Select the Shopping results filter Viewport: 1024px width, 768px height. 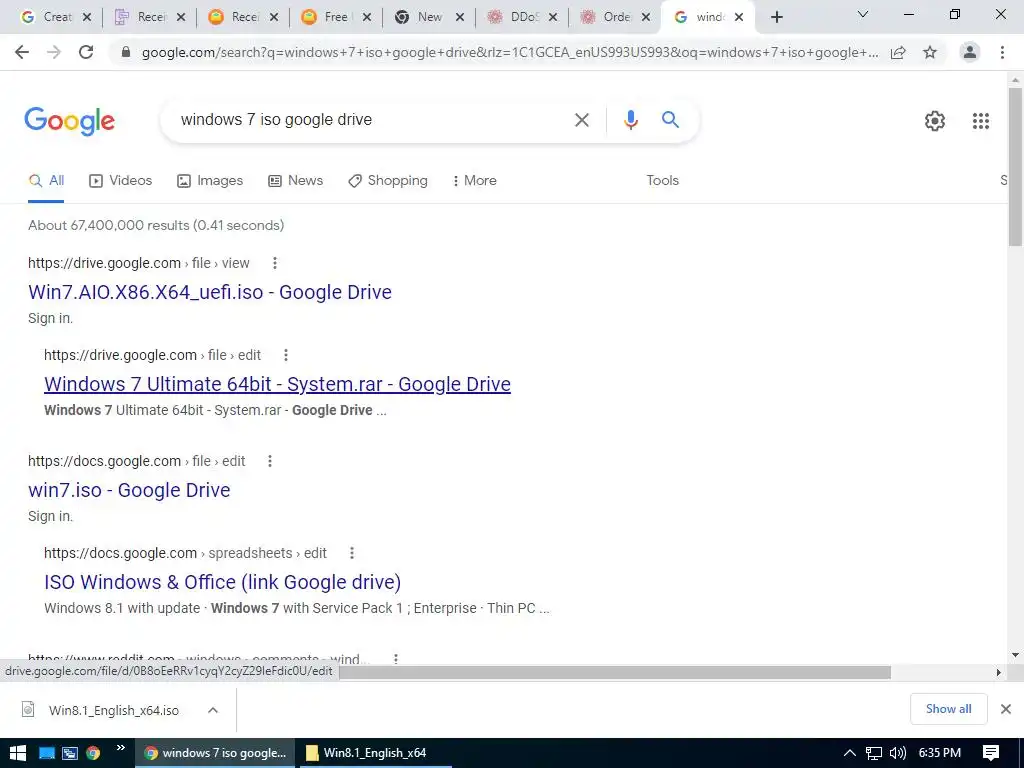pos(388,181)
